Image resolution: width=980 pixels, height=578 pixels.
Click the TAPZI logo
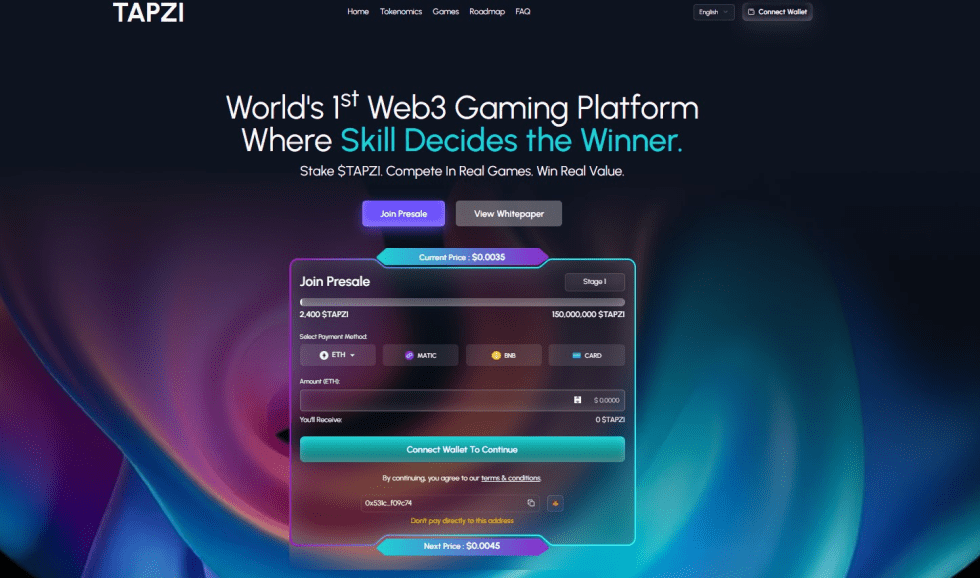(x=148, y=12)
